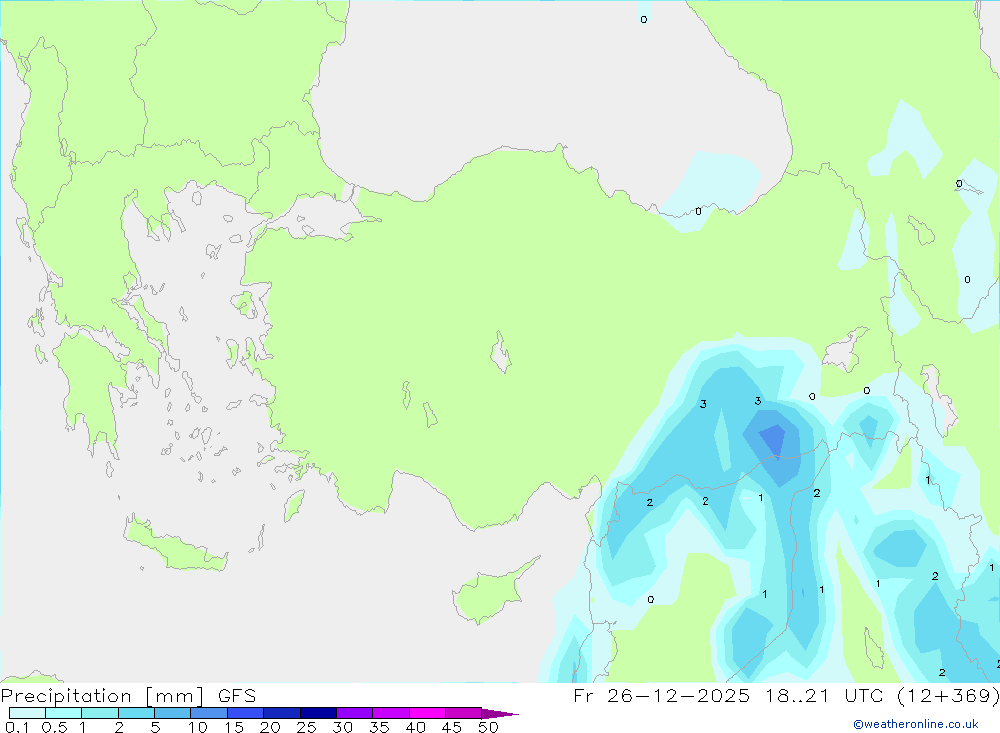Click the 15–20 mm legend color swatch
This screenshot has height=733, width=1000.
245,713
